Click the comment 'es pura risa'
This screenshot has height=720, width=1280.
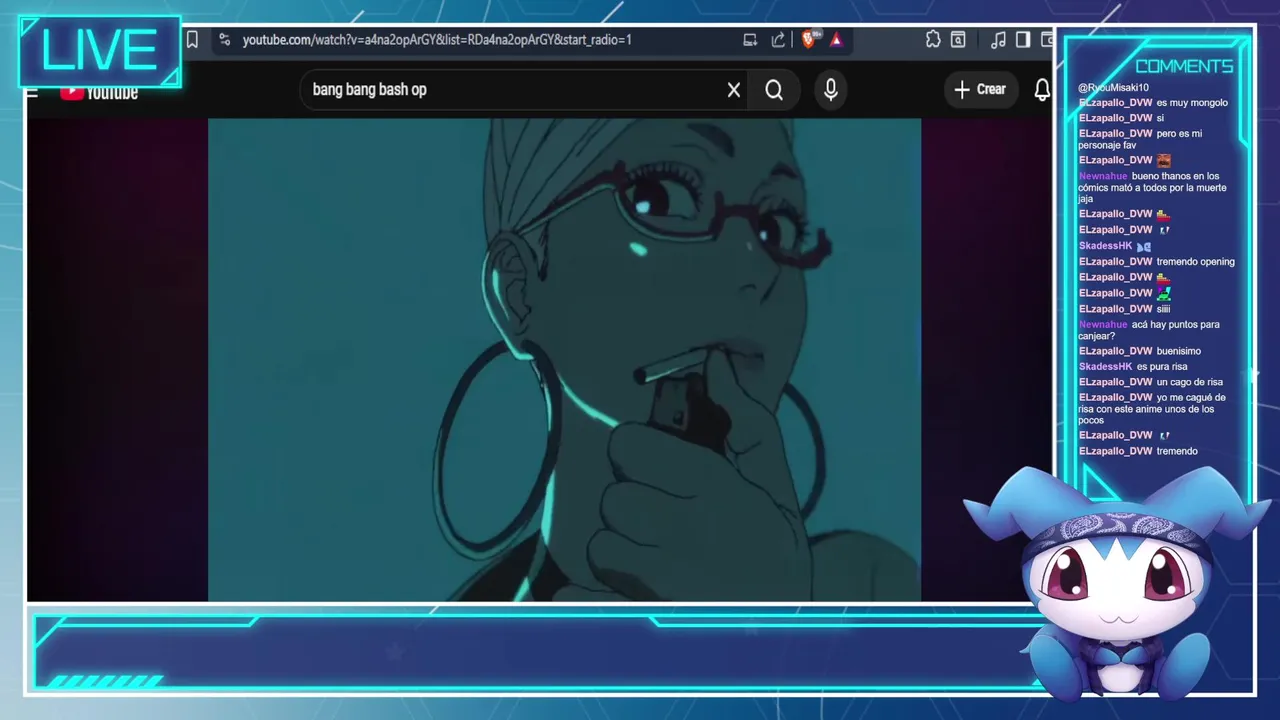[1162, 367]
